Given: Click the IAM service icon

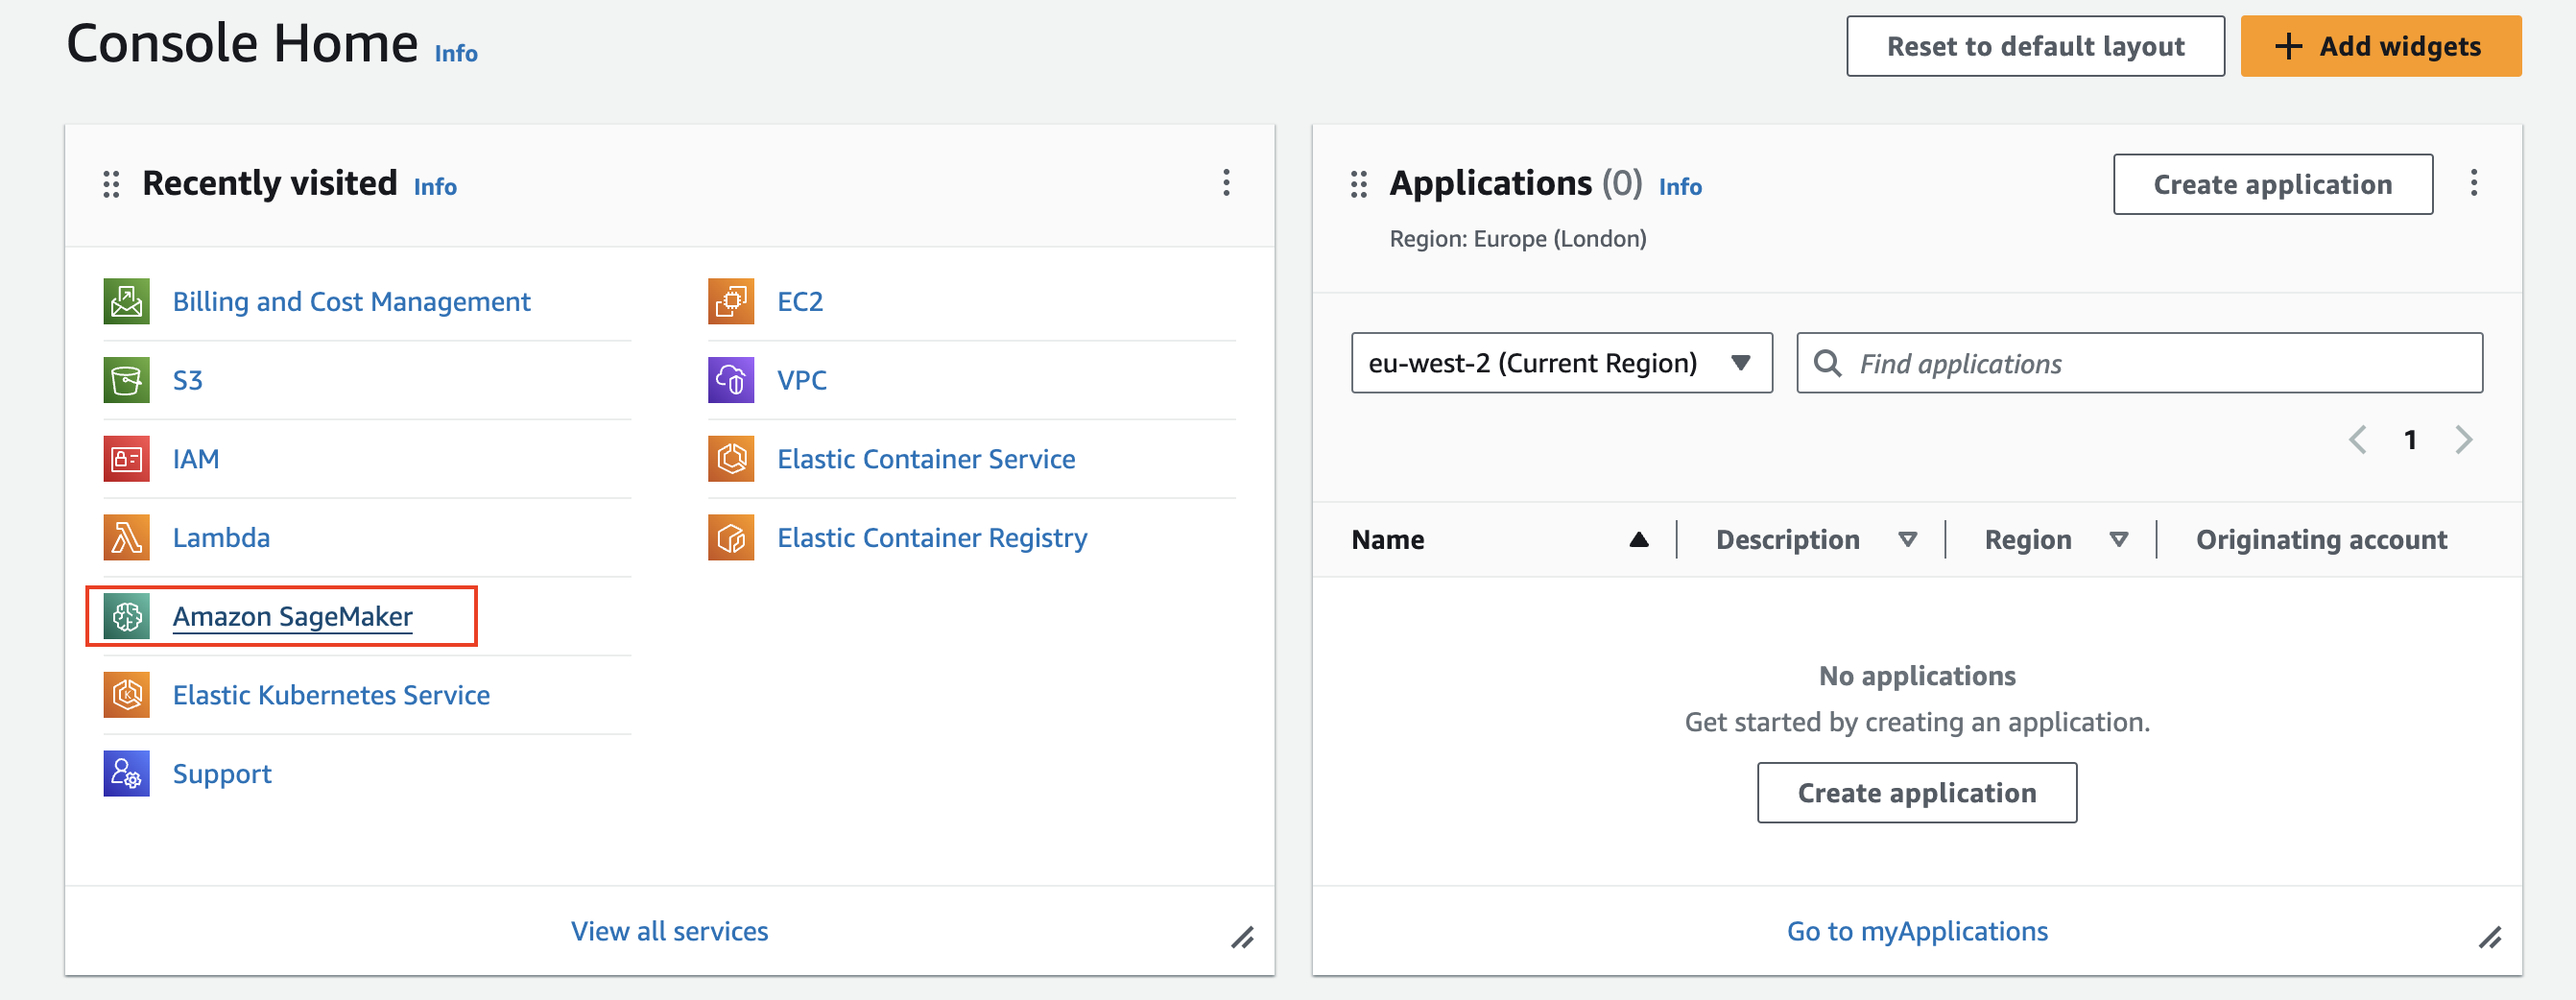Looking at the screenshot, I should pyautogui.click(x=126, y=459).
